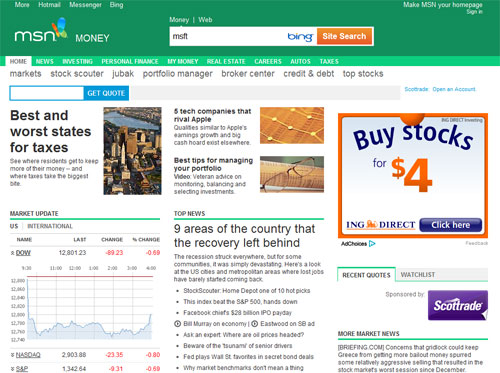
Task: Click the quote symbol input field
Action: [47, 93]
